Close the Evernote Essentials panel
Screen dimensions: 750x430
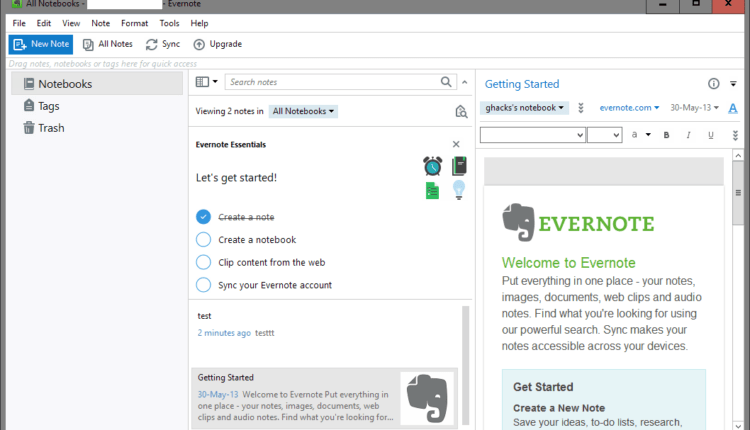(x=456, y=144)
